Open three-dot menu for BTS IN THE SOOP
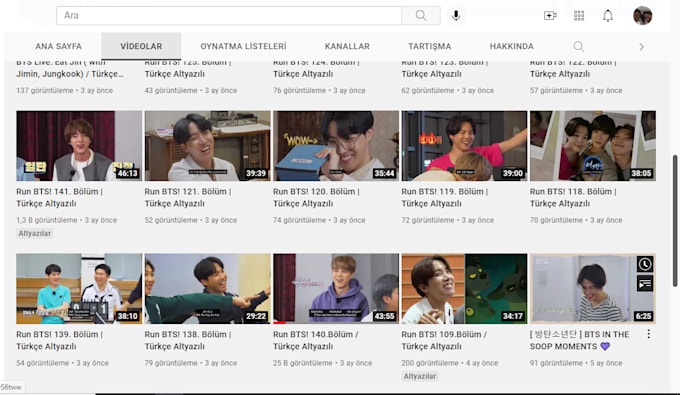680x395 pixels. [648, 334]
